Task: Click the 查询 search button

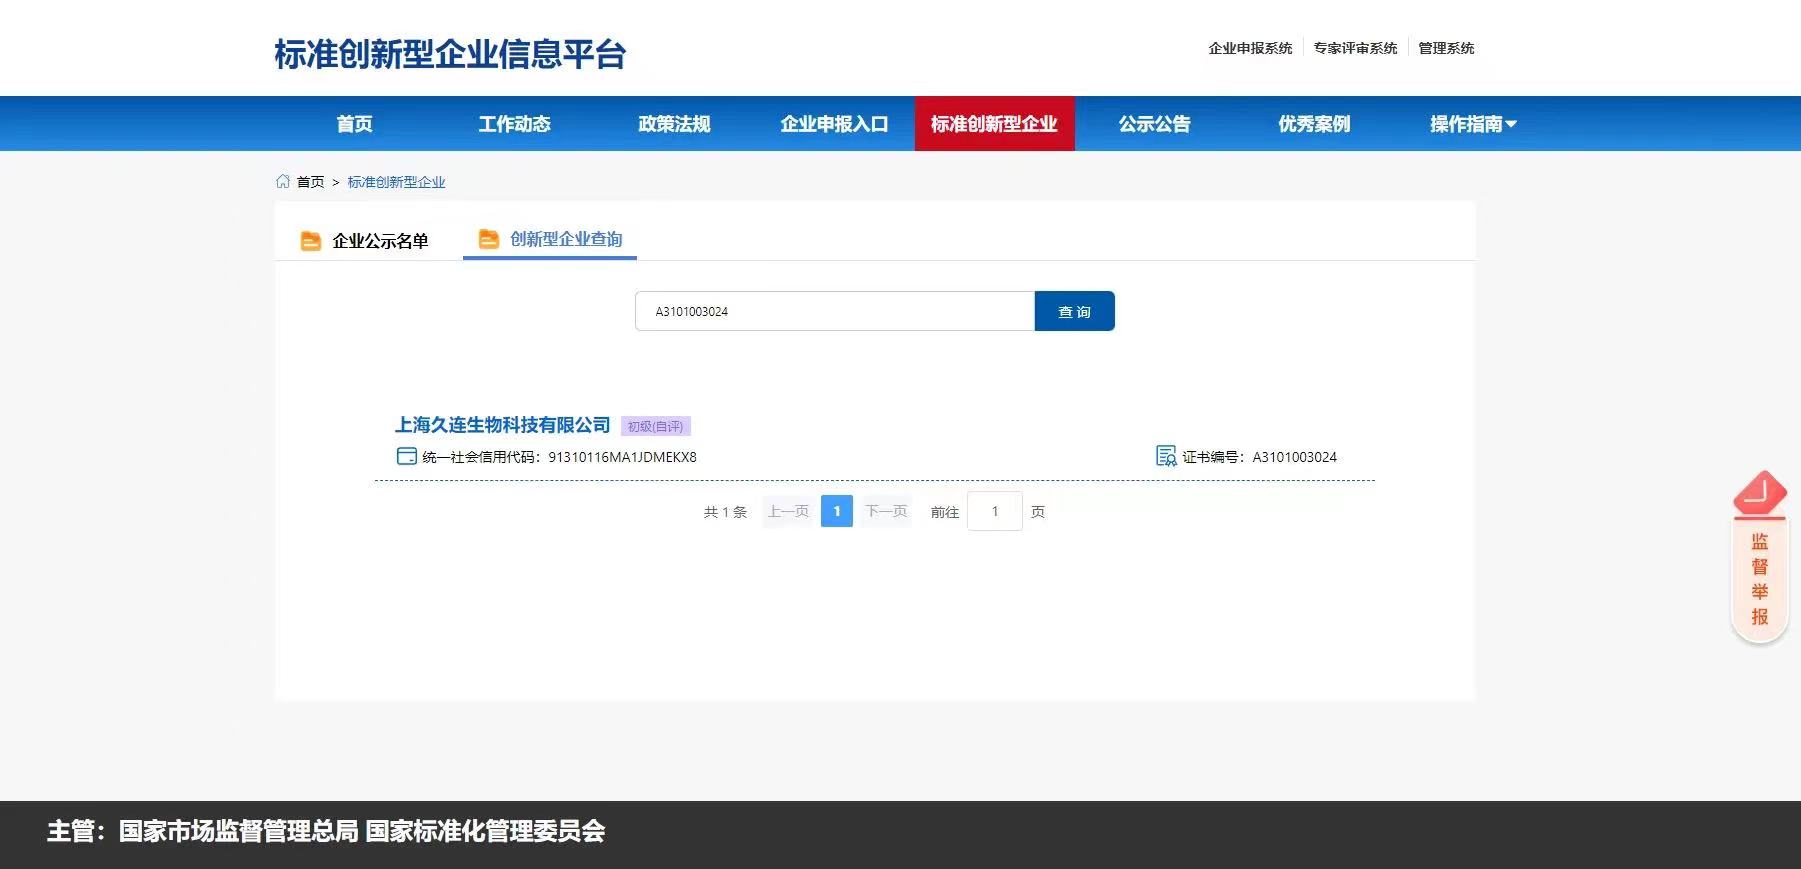Action: click(1074, 311)
